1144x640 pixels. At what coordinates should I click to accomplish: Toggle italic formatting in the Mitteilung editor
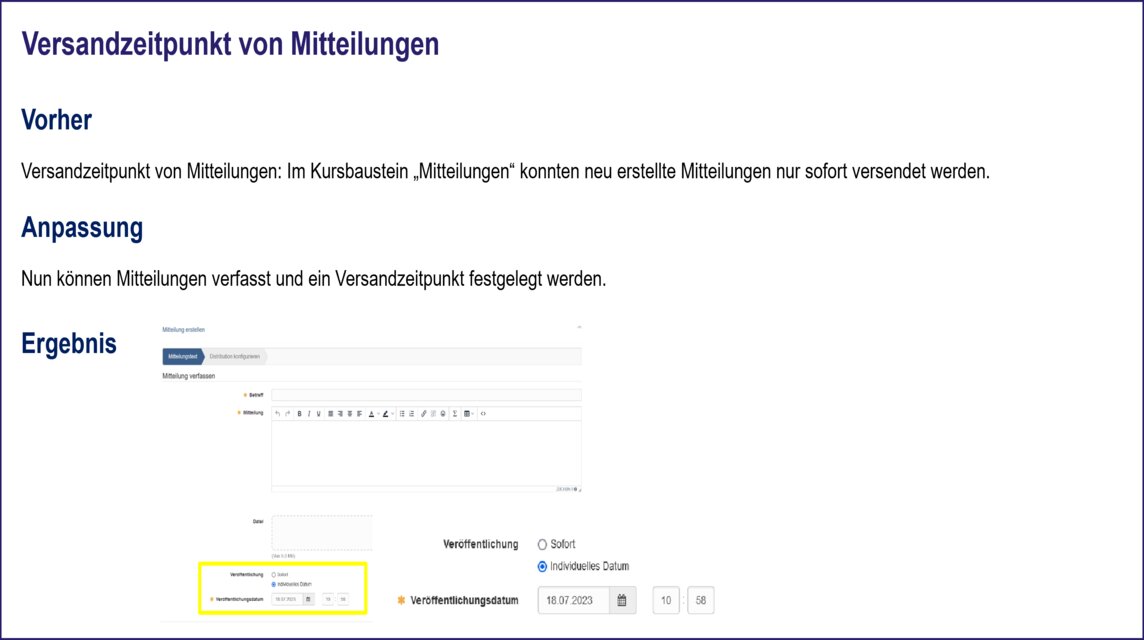pyautogui.click(x=309, y=414)
